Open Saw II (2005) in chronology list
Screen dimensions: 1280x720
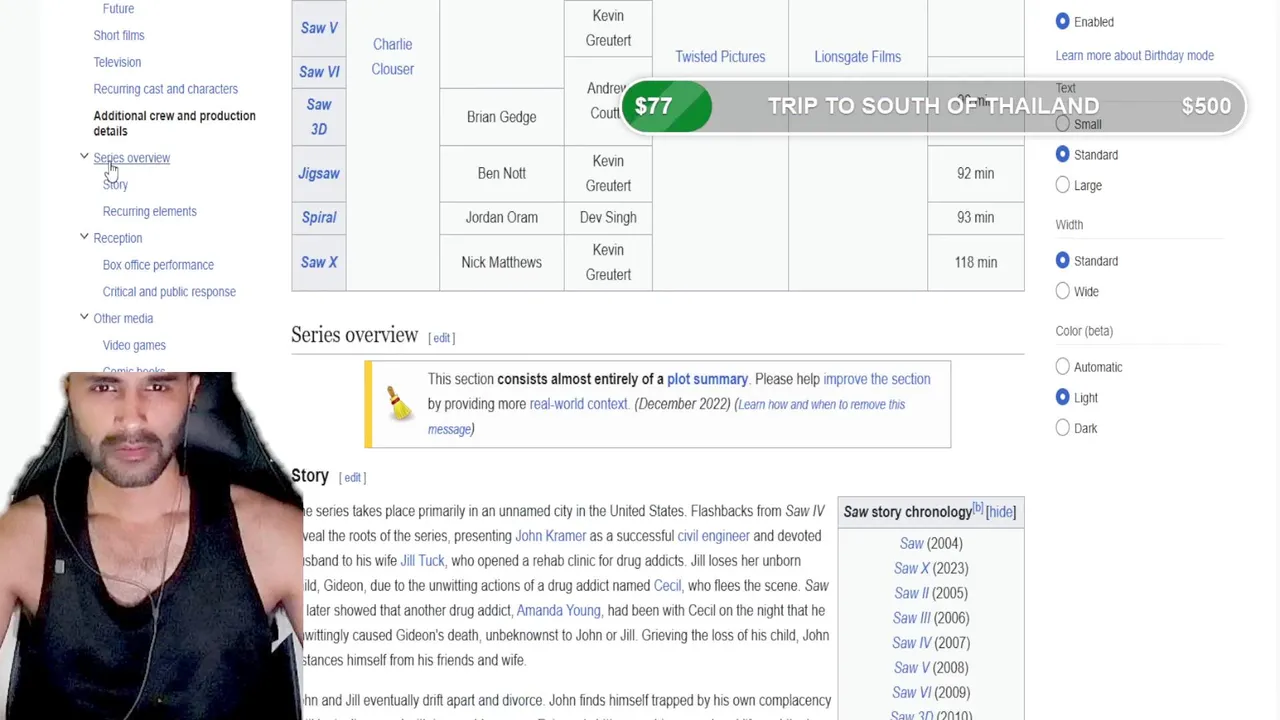[911, 593]
